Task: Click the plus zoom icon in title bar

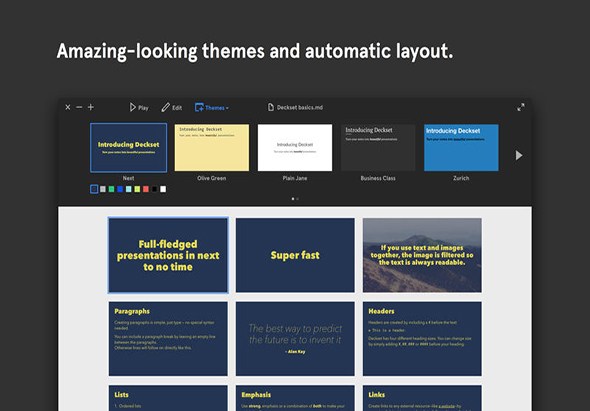Action: pyautogui.click(x=91, y=107)
